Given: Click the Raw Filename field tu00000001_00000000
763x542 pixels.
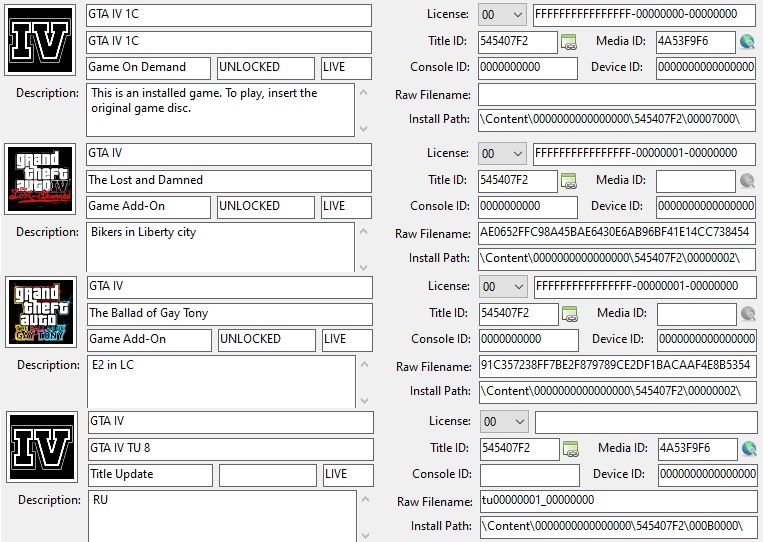Looking at the screenshot, I should click(618, 501).
